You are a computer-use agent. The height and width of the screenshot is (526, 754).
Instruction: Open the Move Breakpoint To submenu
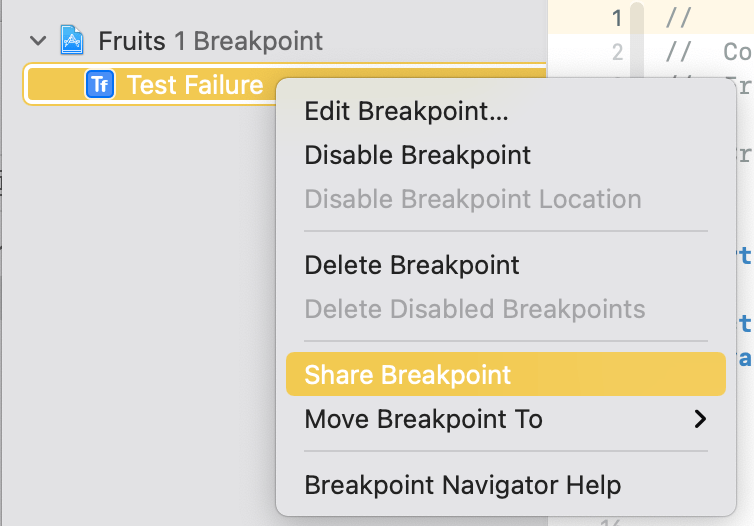(x=423, y=419)
